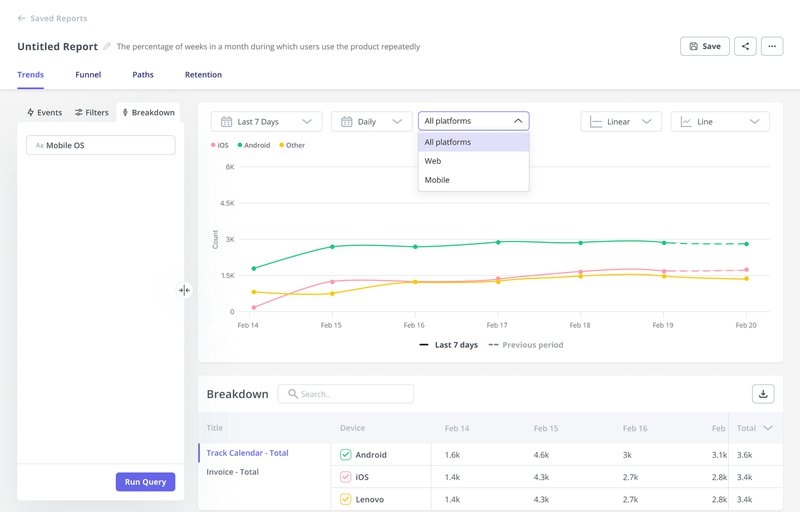Toggle the Lenovo device checkbox
Image resolution: width=800 pixels, height=512 pixels.
(x=346, y=499)
